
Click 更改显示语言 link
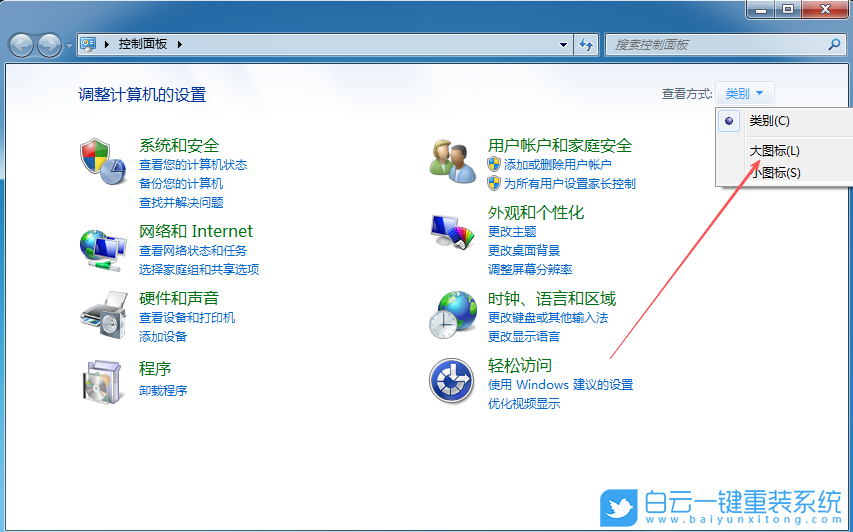524,336
